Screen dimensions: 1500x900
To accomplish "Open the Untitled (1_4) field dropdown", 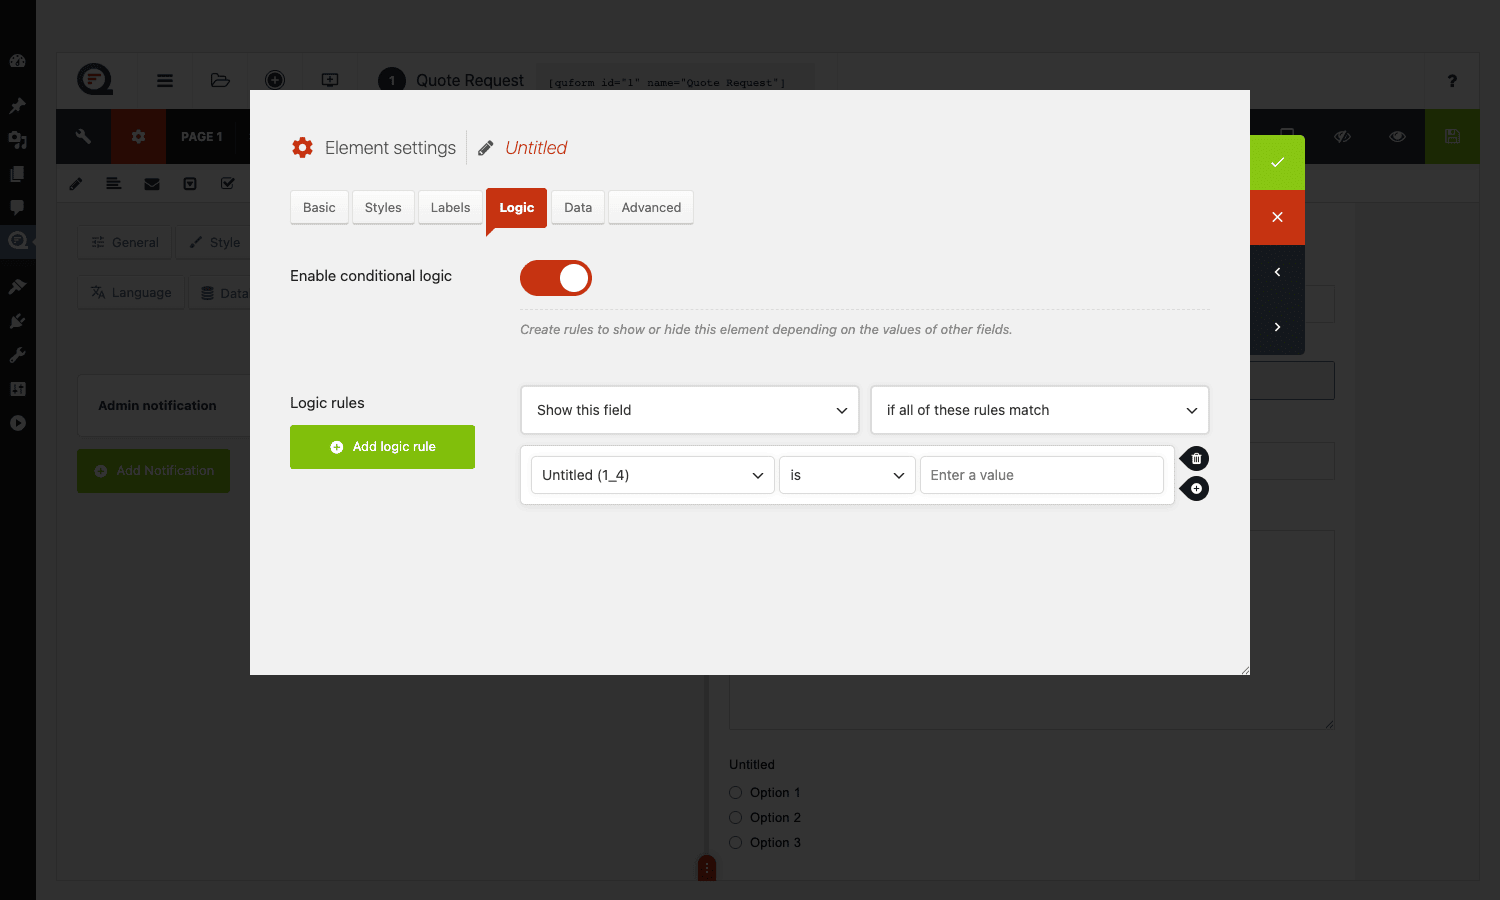I will tap(653, 475).
